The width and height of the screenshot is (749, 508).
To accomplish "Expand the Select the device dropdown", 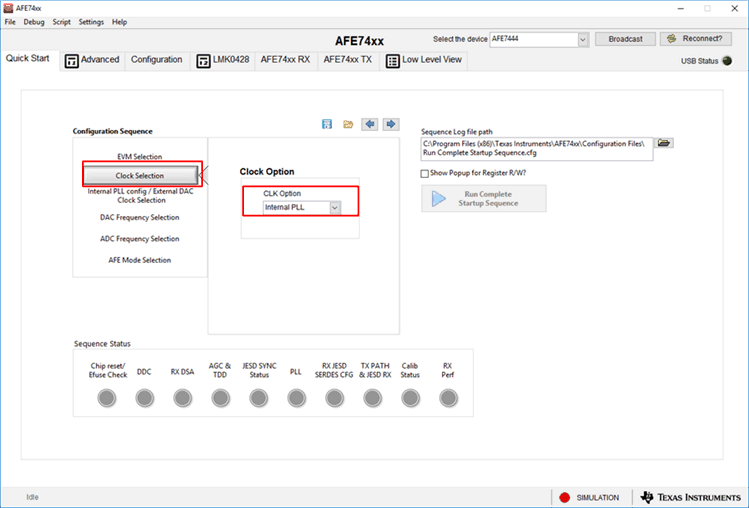I will (582, 40).
